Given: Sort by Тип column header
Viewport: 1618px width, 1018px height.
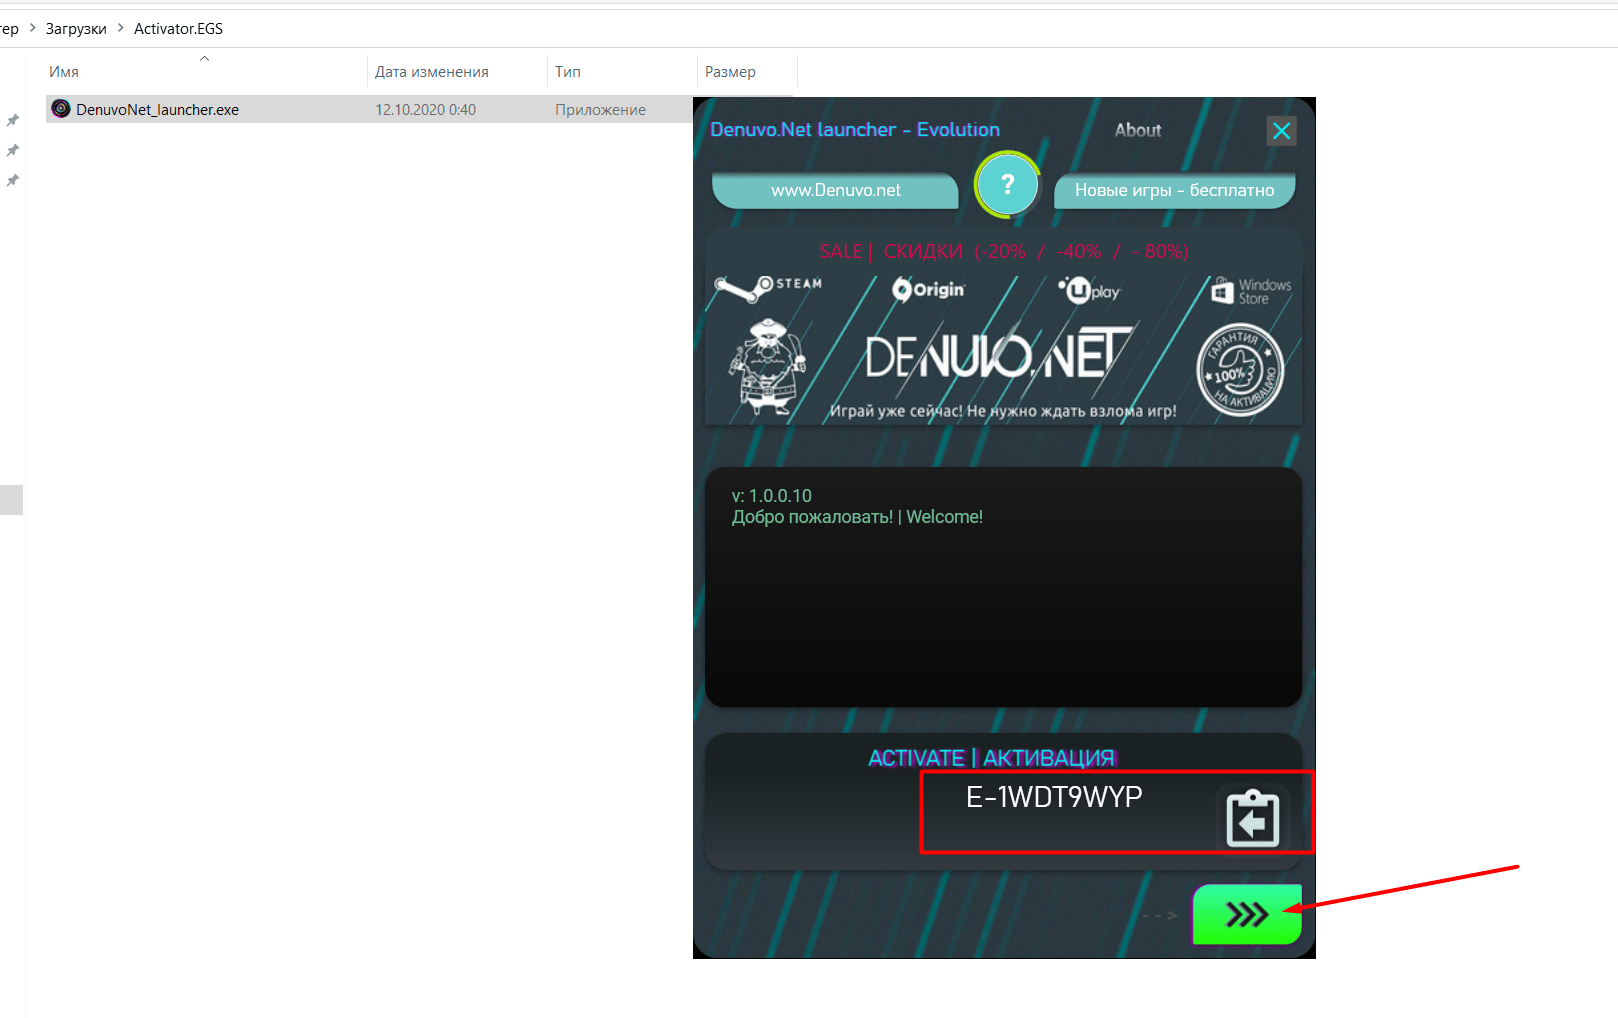Looking at the screenshot, I should (621, 71).
